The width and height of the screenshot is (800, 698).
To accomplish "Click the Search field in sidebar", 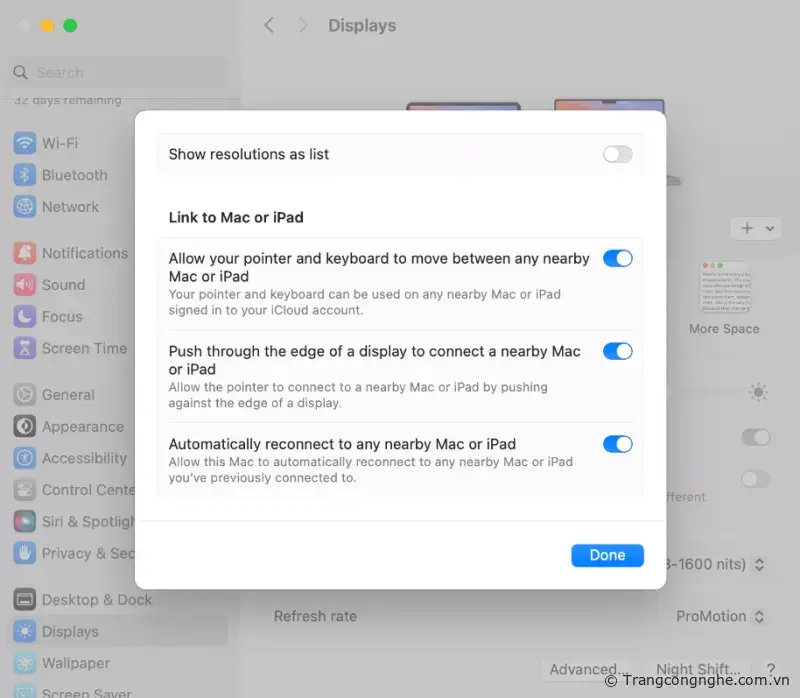I will pos(118,72).
